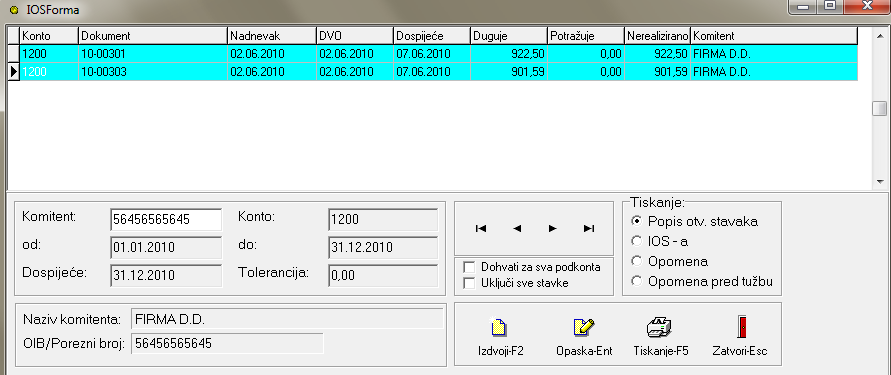Click the grid's vertical scrollbar thumb
Image resolution: width=891 pixels, height=375 pixels.
point(880,109)
